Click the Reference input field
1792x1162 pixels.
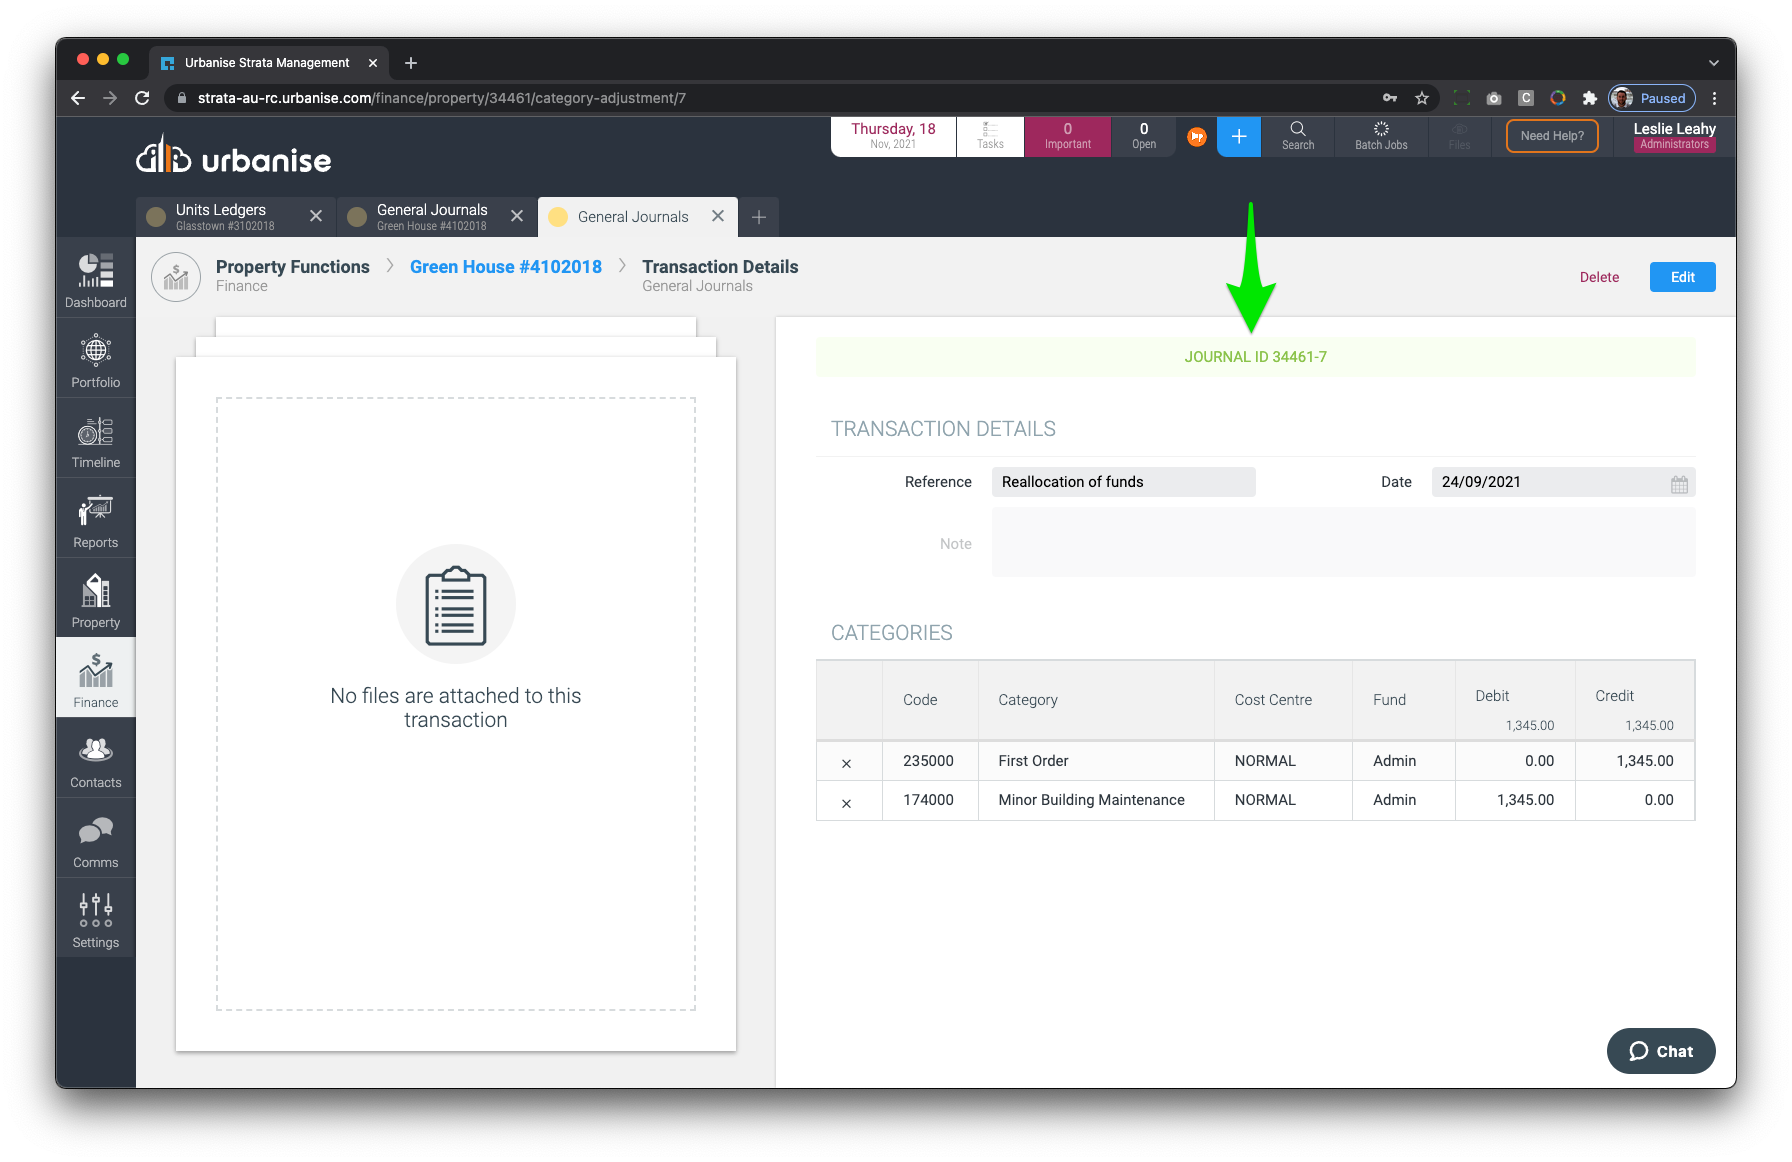1122,482
